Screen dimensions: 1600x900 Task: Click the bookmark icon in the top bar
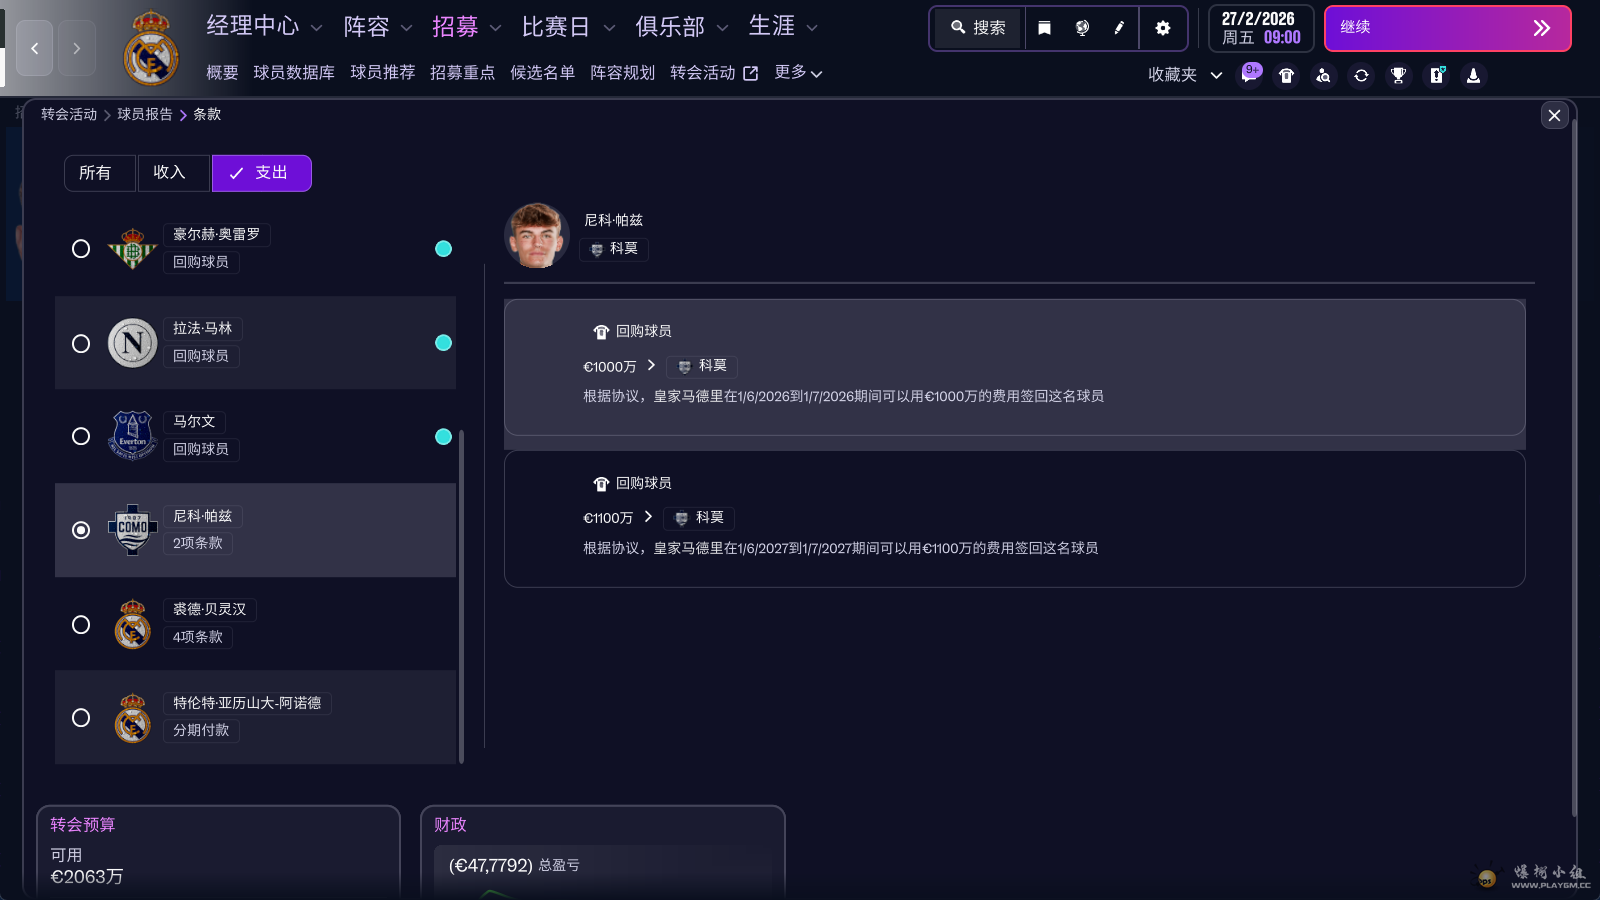pos(1044,27)
